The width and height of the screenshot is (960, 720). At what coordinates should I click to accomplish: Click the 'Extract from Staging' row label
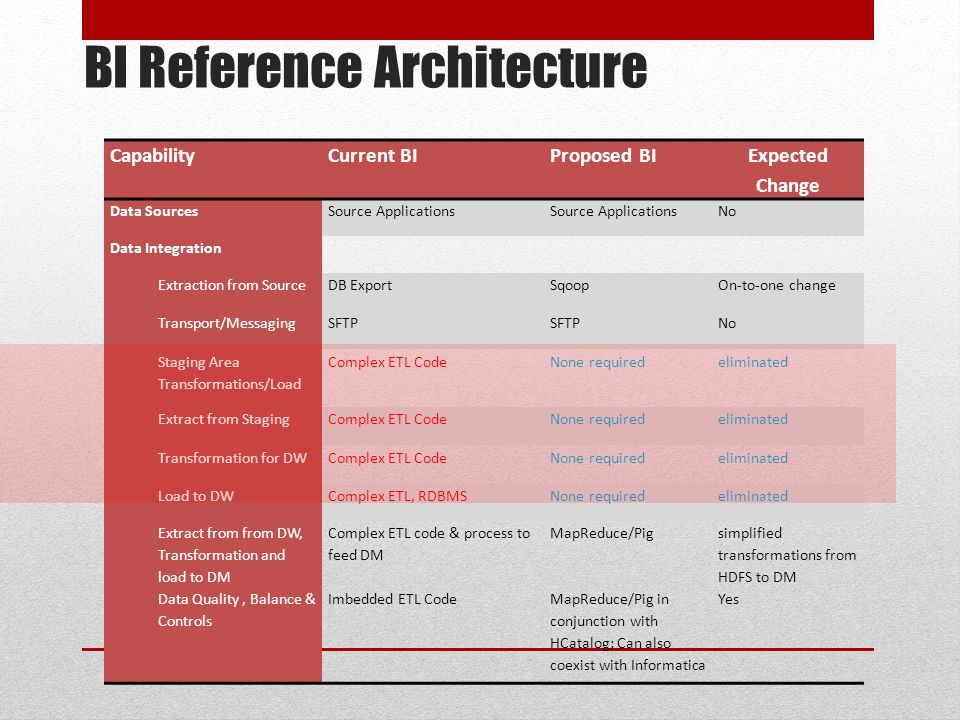tap(223, 419)
